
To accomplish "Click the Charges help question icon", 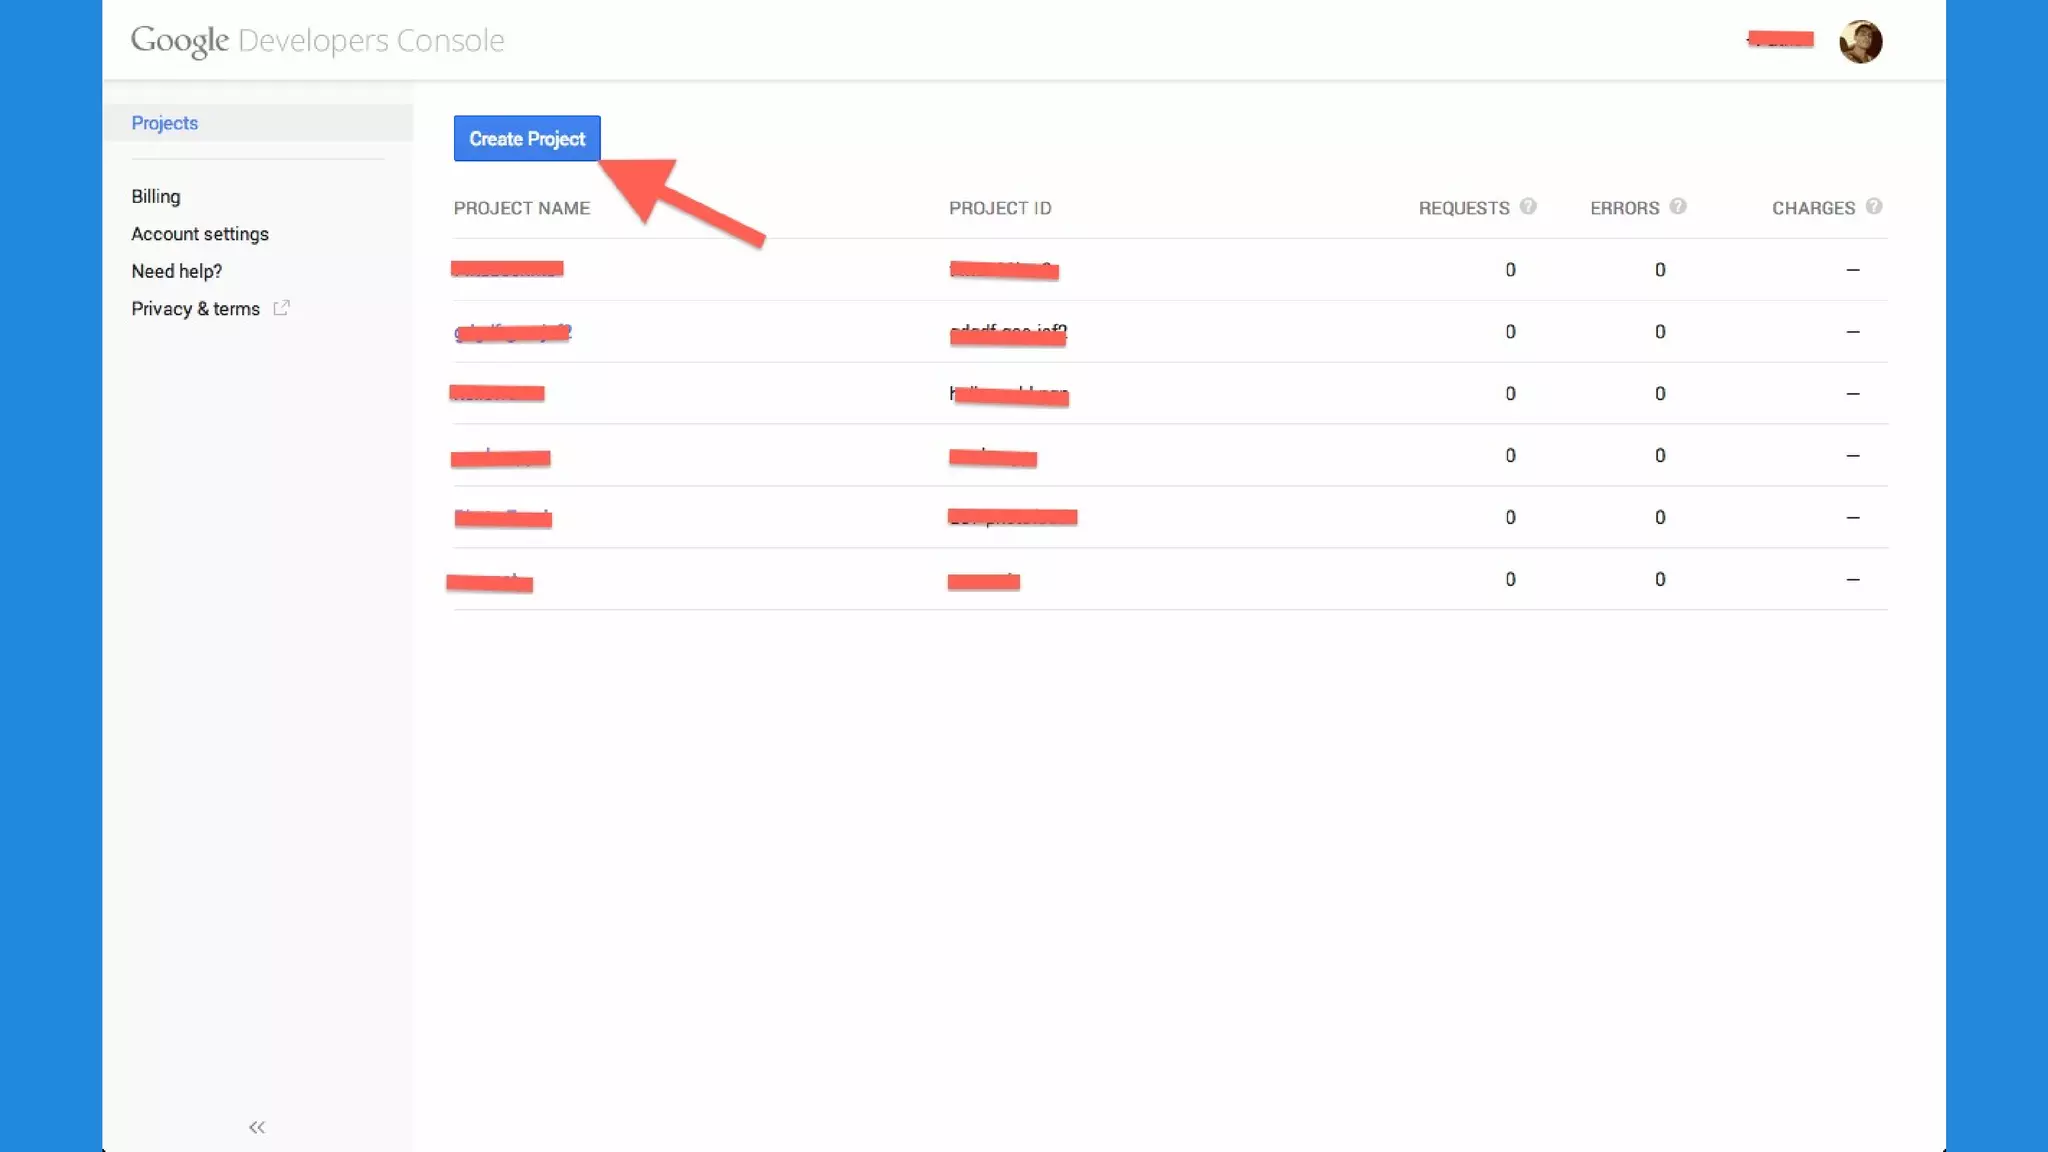I will click(1874, 206).
